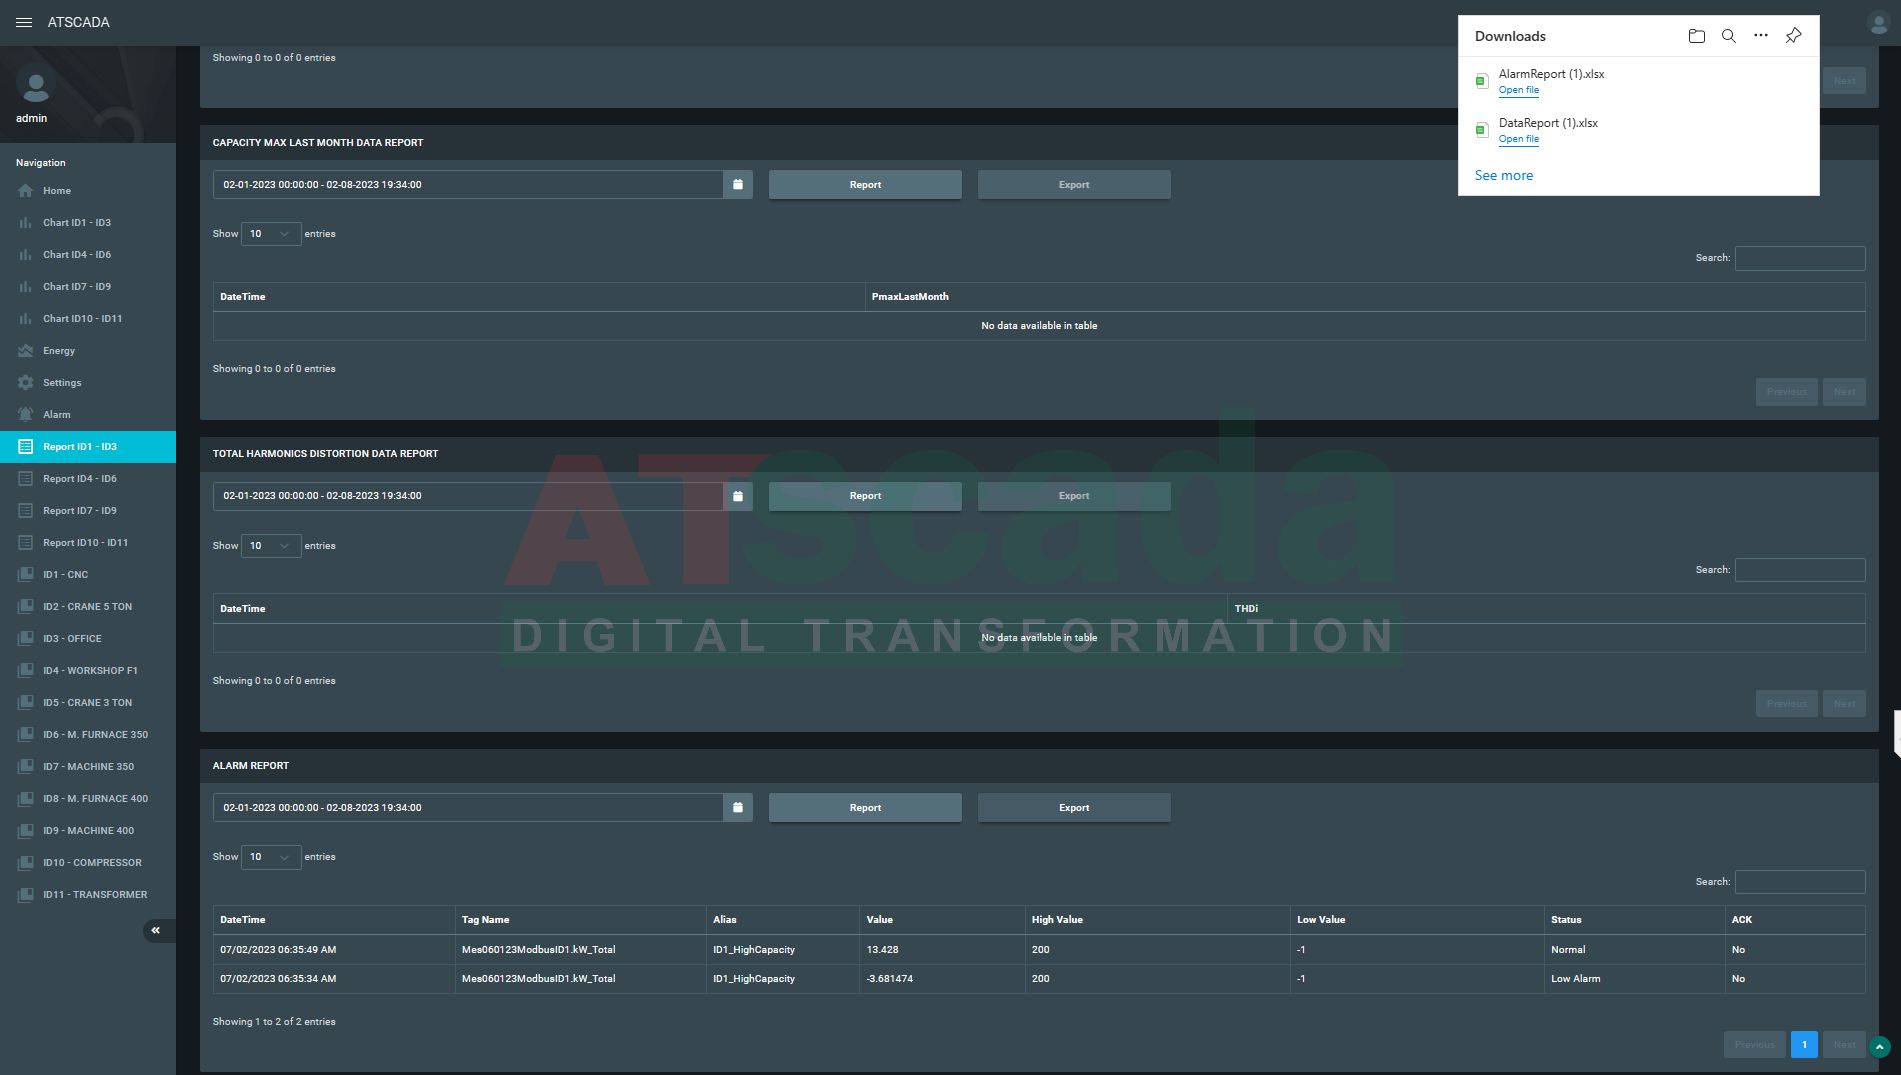The width and height of the screenshot is (1901, 1075).
Task: Open downloads folder icon in Downloads panel
Action: coord(1696,36)
